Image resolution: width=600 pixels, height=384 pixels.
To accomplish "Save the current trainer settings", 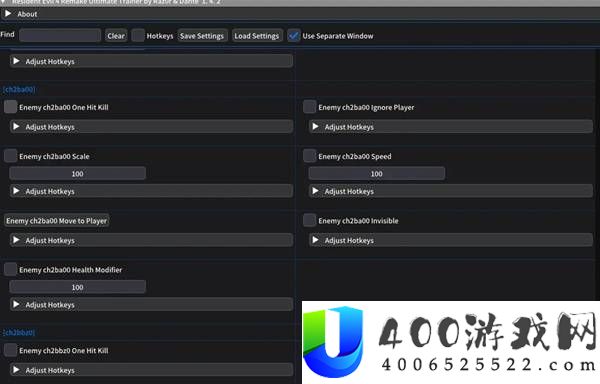I will point(202,36).
